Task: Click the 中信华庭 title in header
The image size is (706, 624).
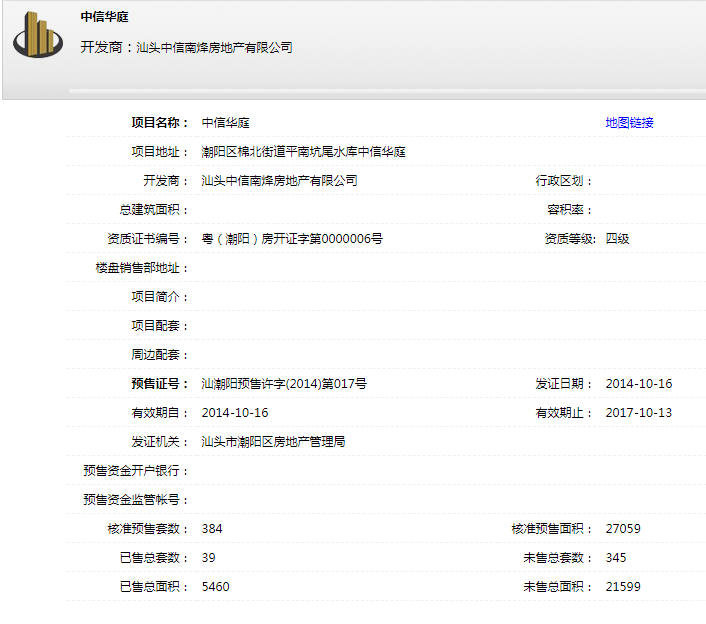Action: click(104, 17)
